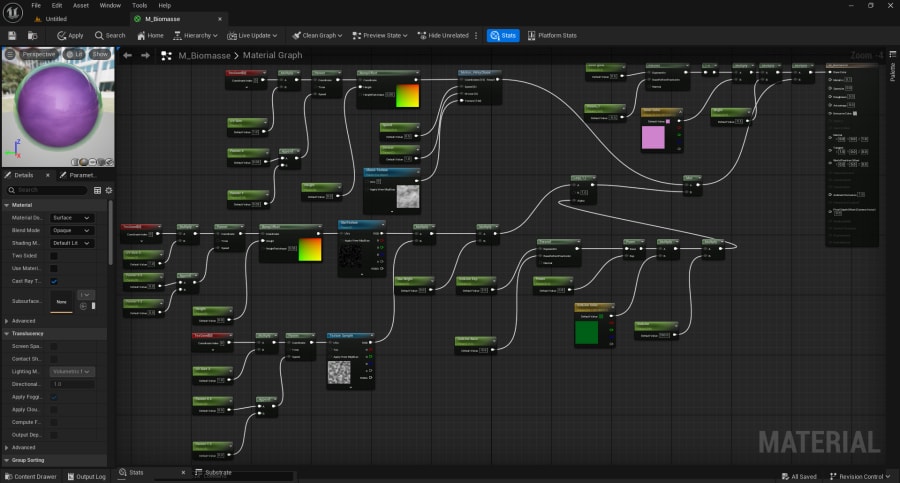Screen dimensions: 900x483
Task: Toggle Apply Fogging checkbox
Action: 53,397
